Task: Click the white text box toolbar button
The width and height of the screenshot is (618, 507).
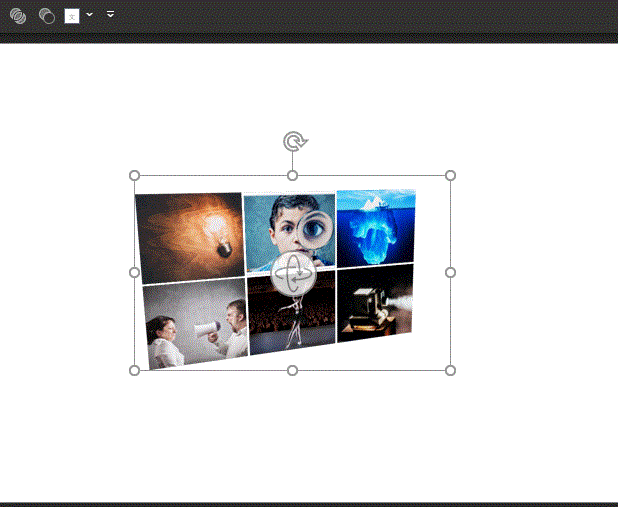Action: (x=72, y=16)
